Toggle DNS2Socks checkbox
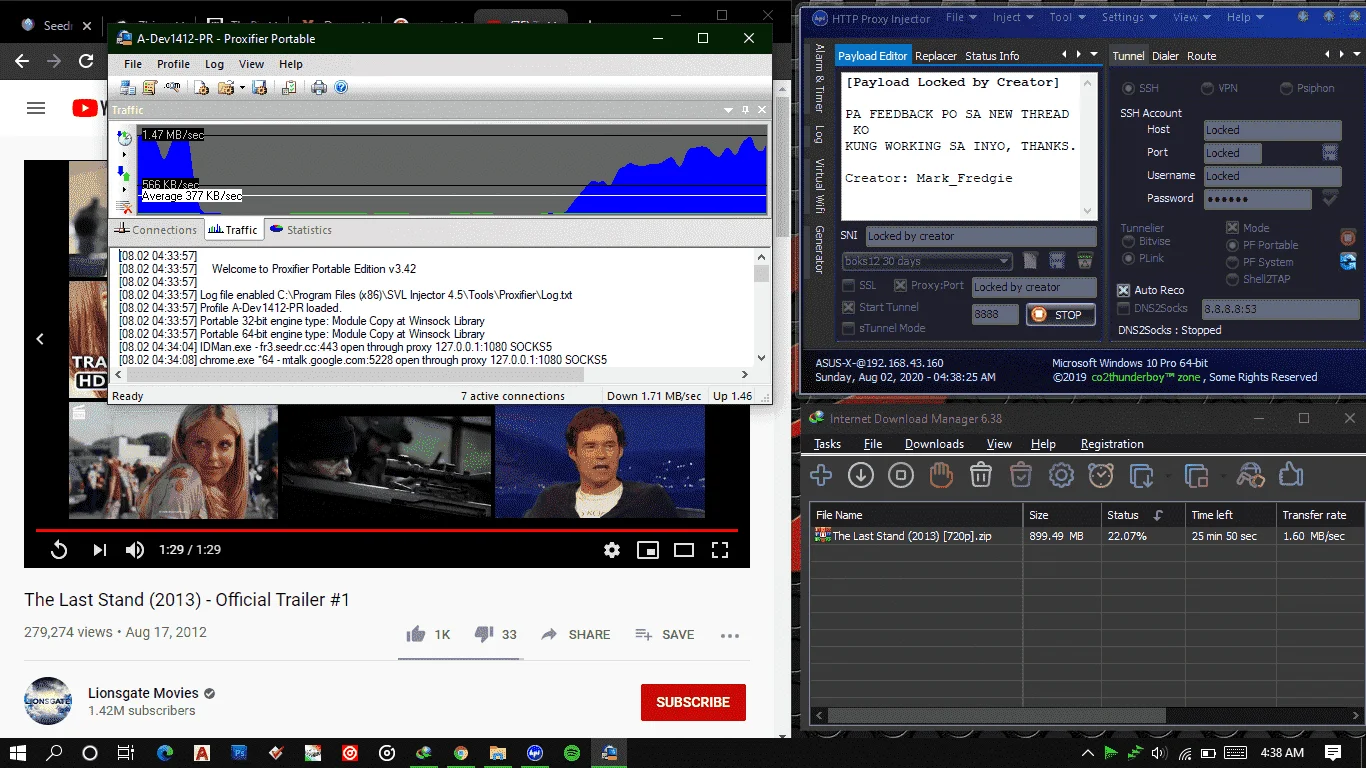 pos(1124,309)
